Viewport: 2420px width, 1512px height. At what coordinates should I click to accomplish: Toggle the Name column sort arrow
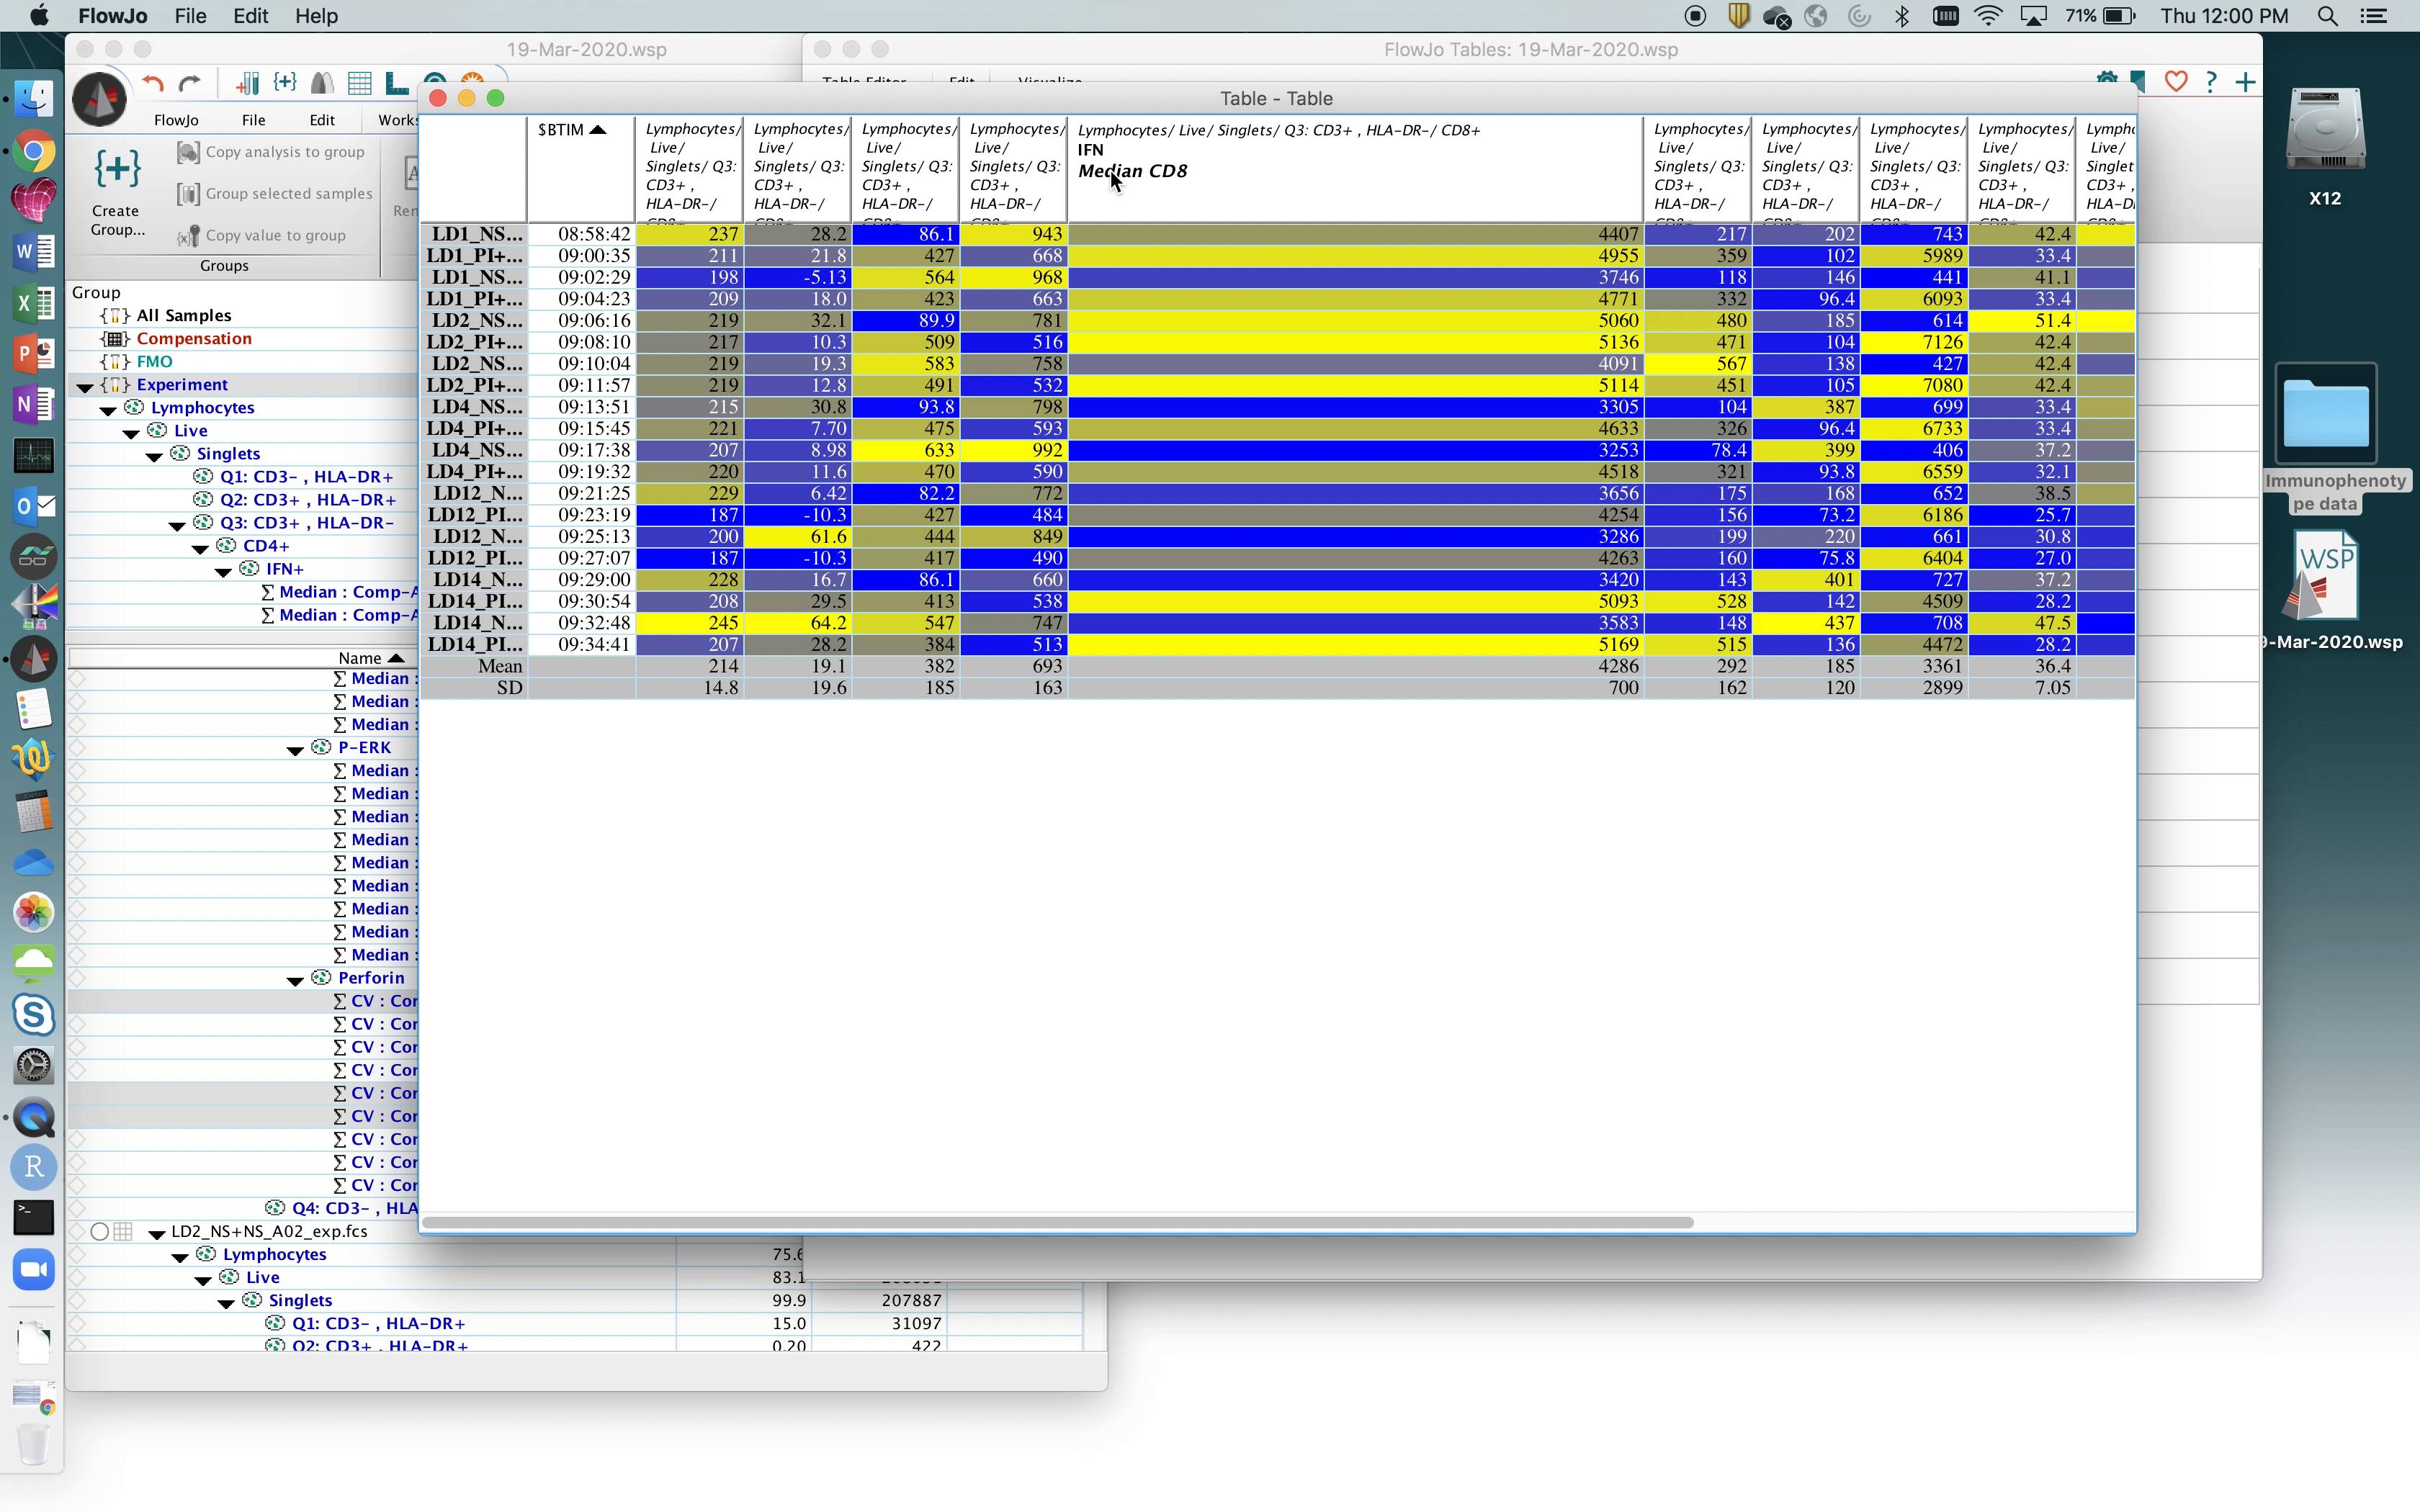pos(396,658)
